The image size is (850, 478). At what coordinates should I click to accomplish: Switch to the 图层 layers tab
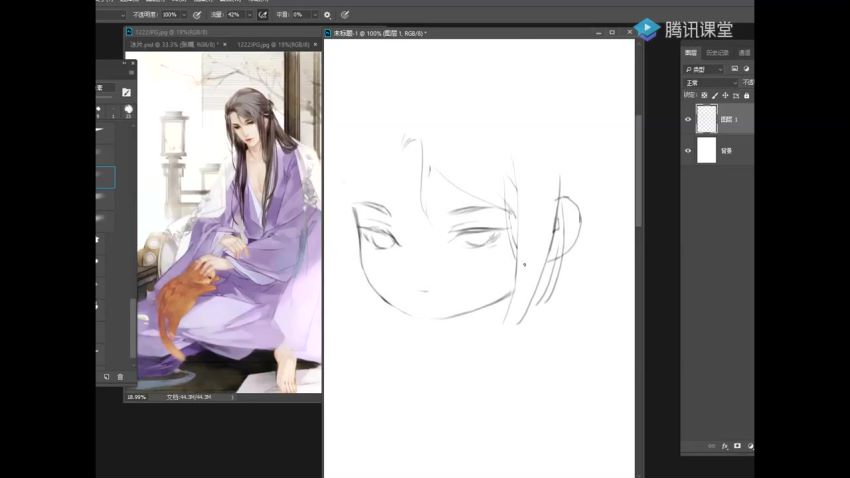coord(691,53)
